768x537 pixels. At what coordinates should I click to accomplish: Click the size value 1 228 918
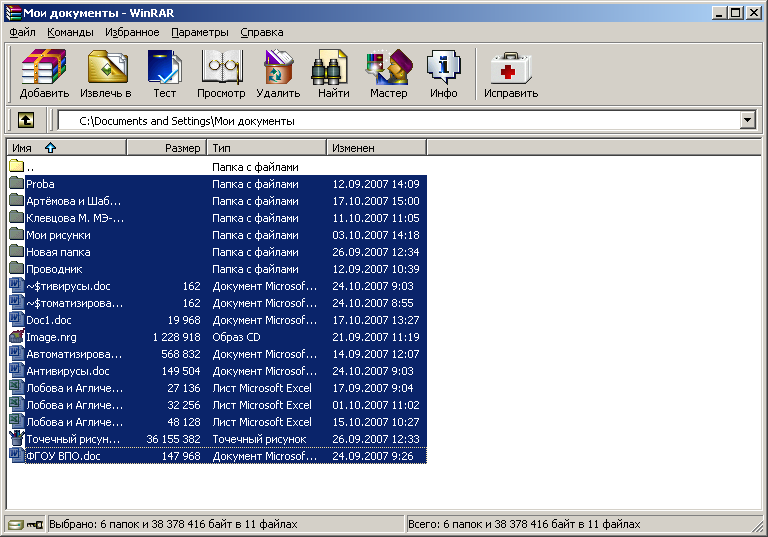(x=176, y=337)
